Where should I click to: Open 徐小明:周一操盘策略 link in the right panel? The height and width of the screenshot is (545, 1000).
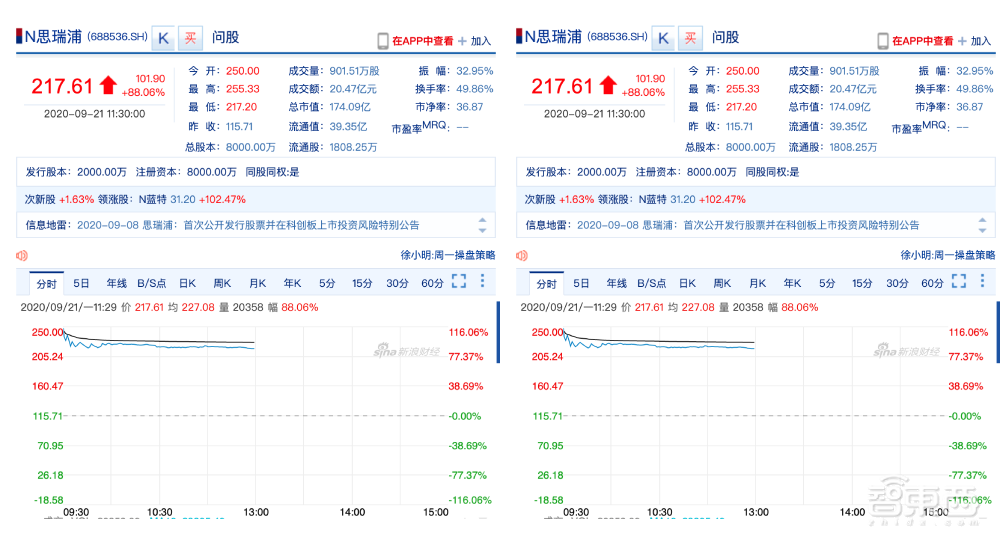point(948,255)
